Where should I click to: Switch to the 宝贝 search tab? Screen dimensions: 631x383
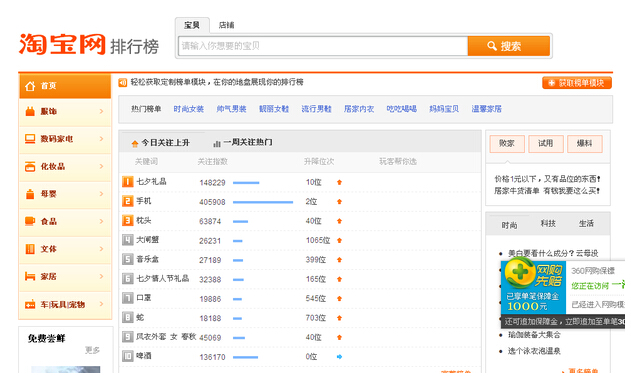click(192, 25)
